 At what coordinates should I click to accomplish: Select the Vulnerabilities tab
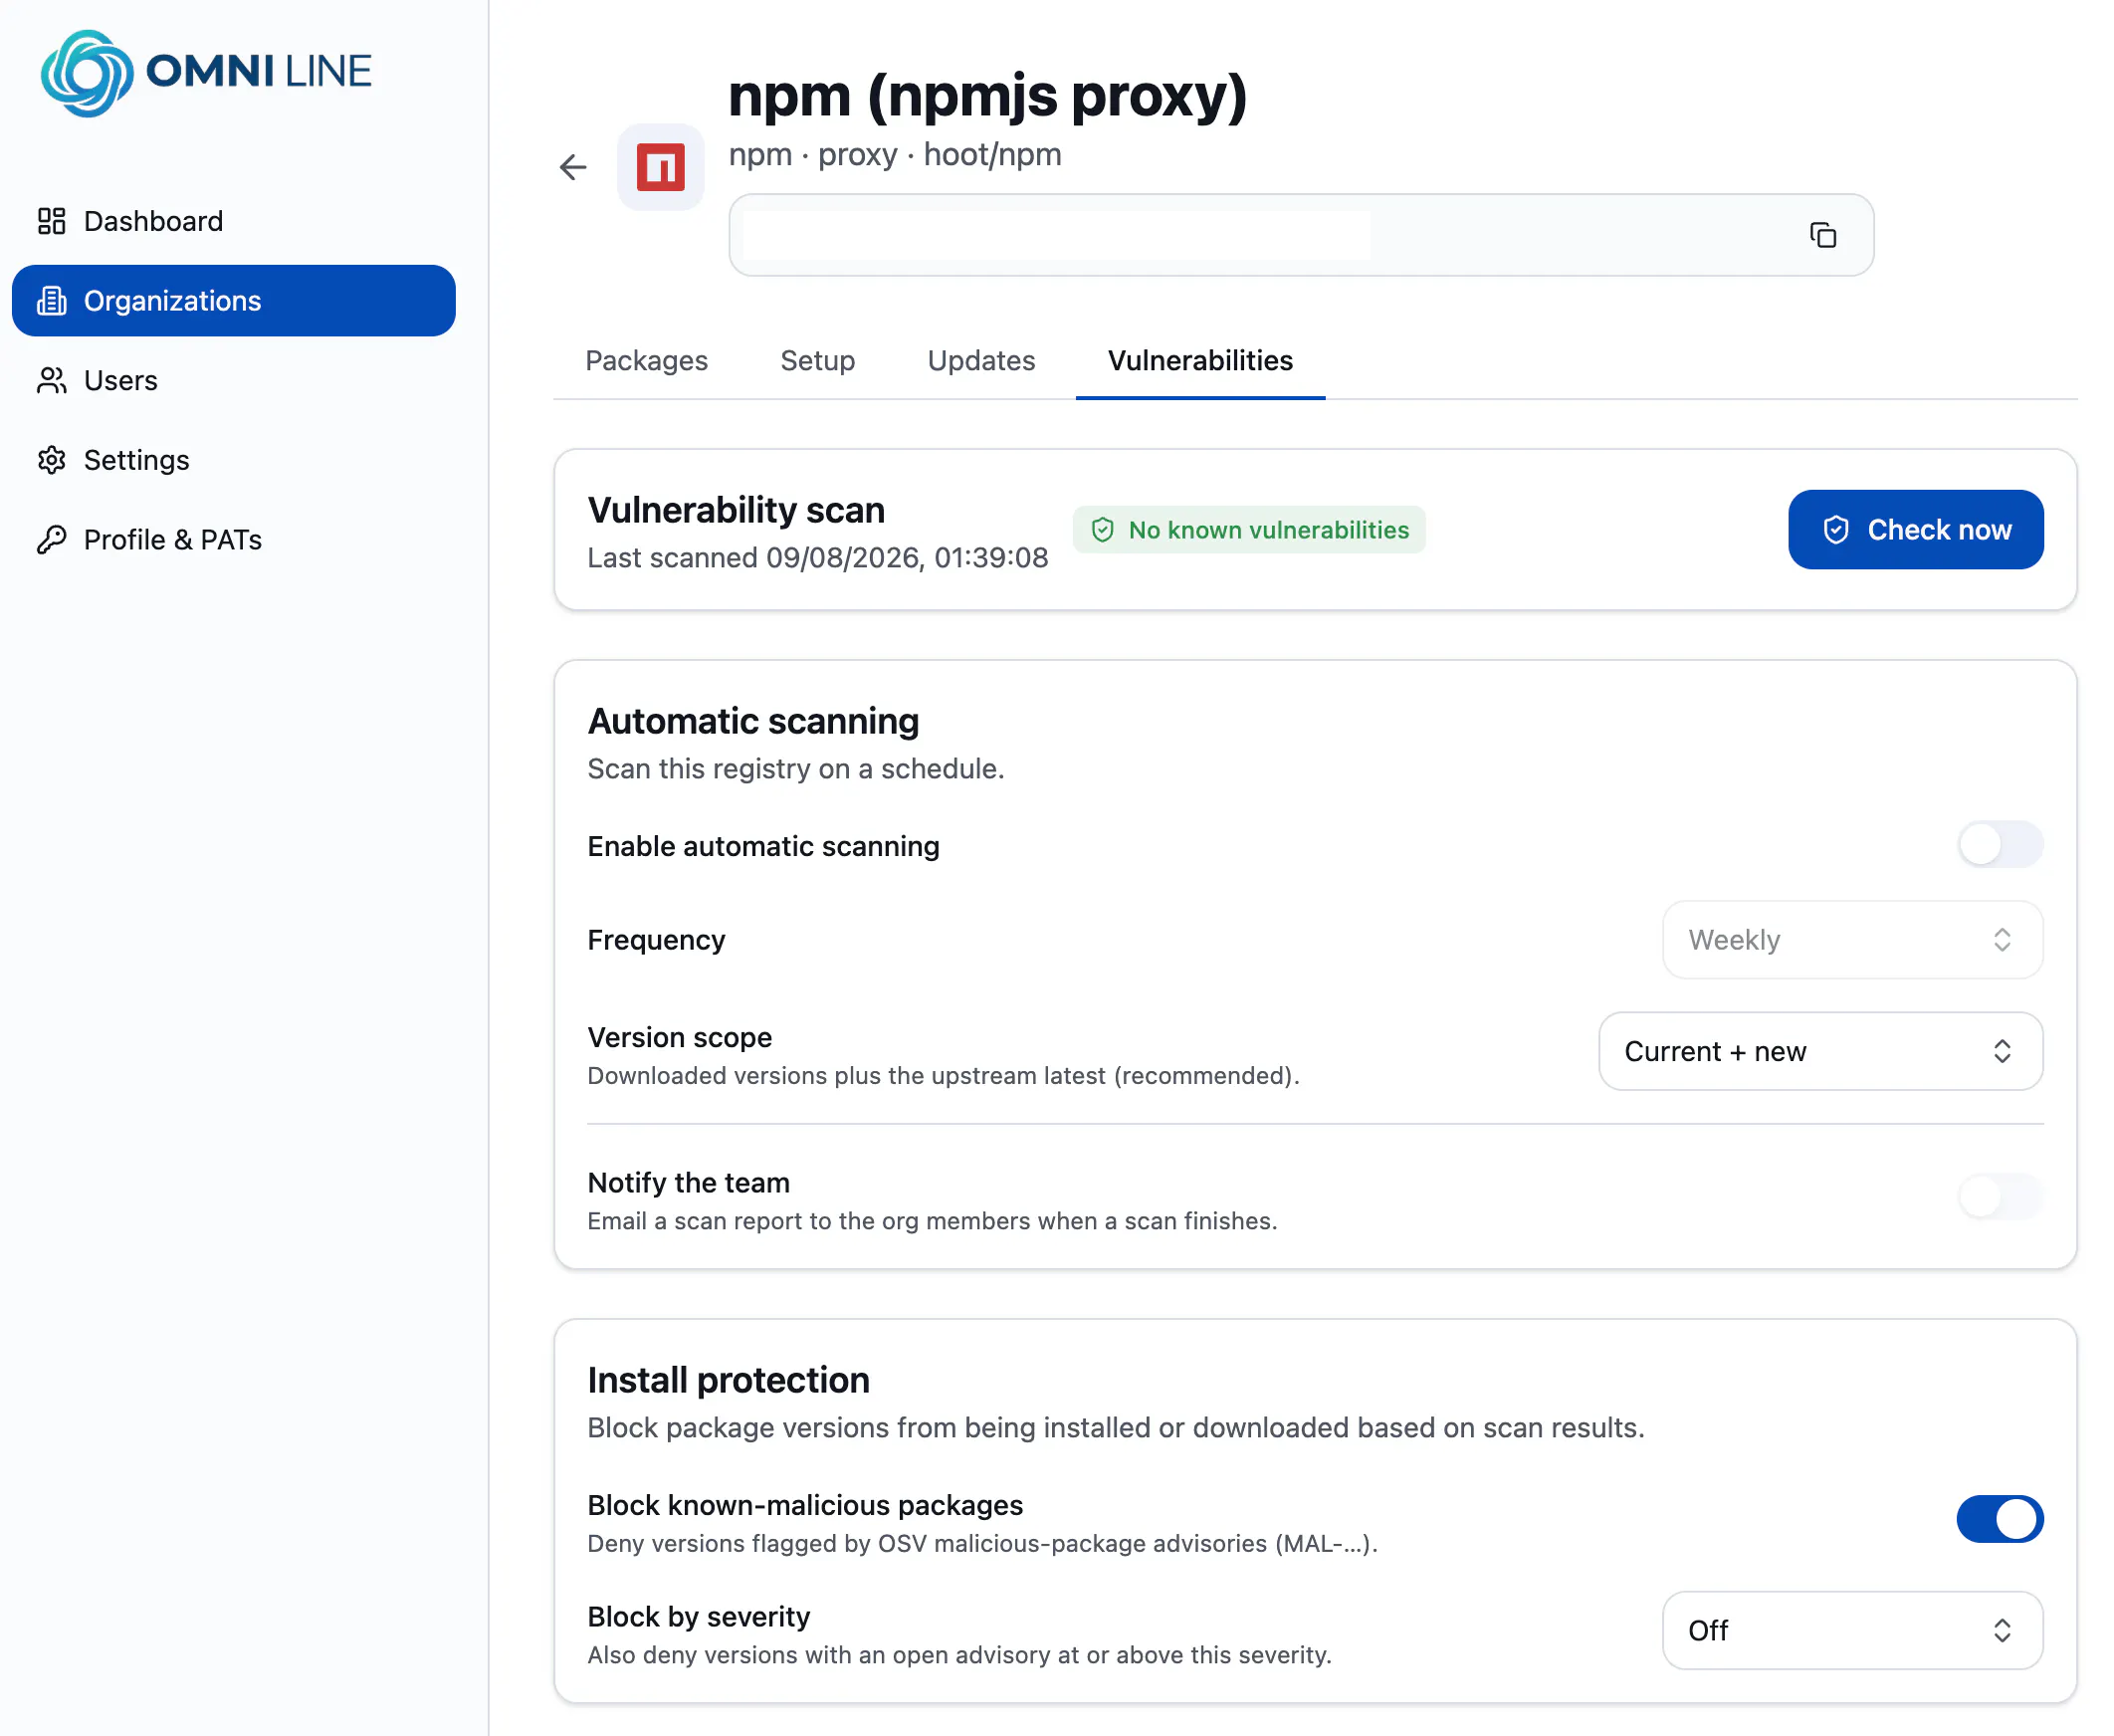coord(1200,361)
